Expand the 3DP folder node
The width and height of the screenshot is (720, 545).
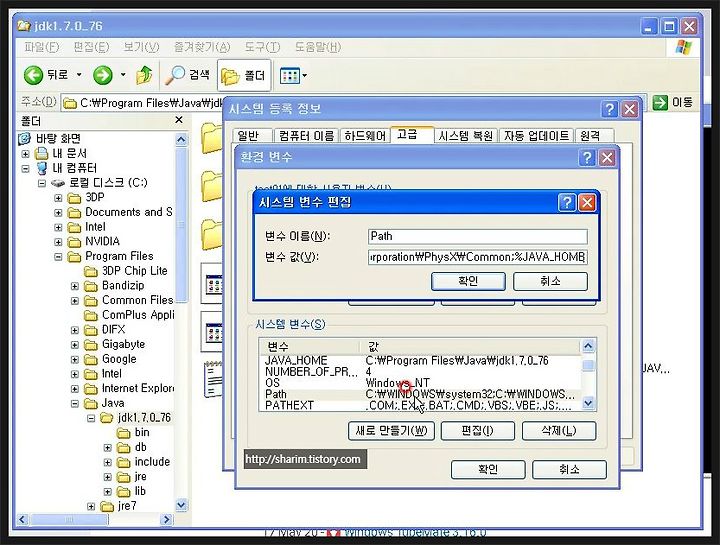tap(58, 198)
